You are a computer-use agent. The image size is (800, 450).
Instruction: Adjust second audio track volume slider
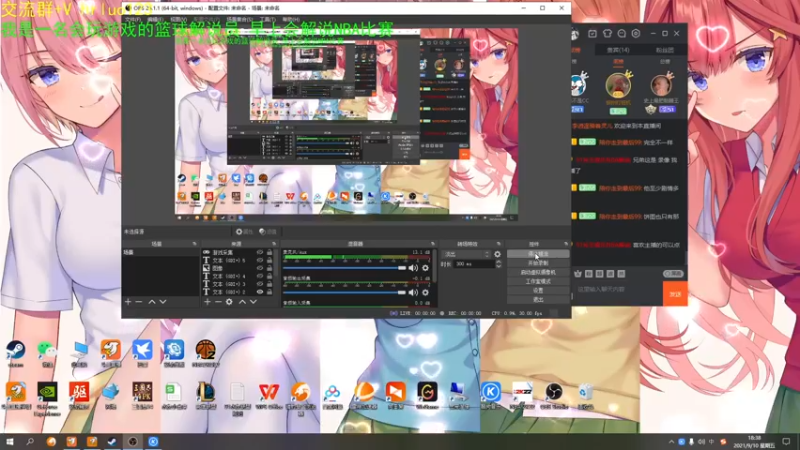[345, 292]
